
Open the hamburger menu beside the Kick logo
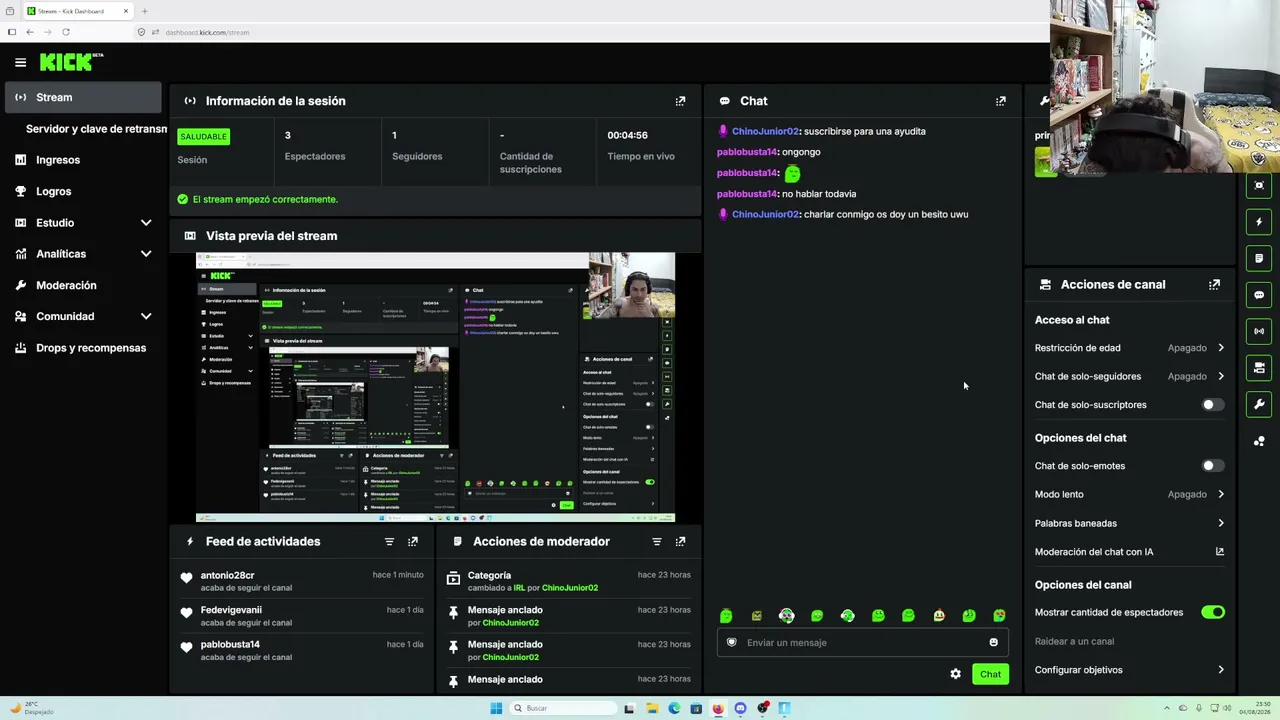(x=20, y=62)
